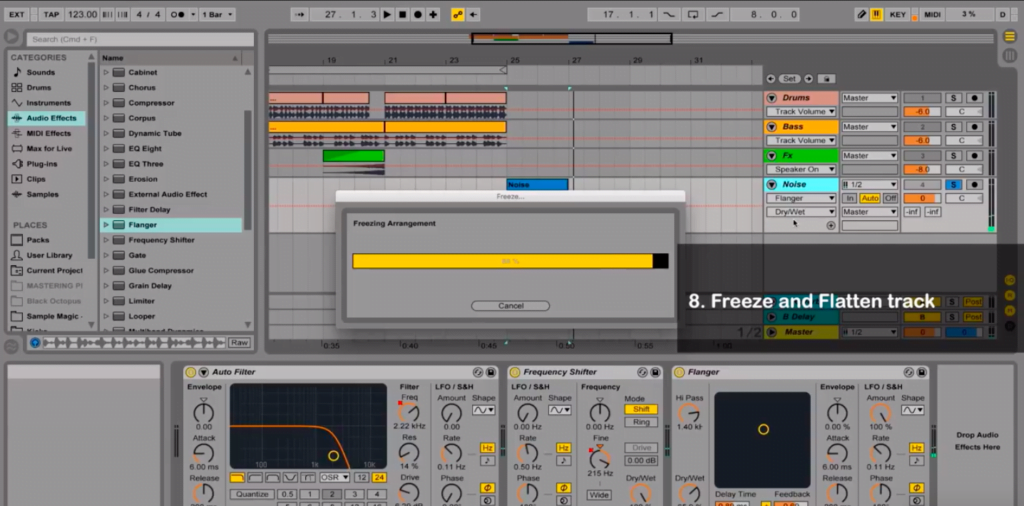Toggle the Draw Mode pencil
The image size is (1024, 506).
coord(862,14)
